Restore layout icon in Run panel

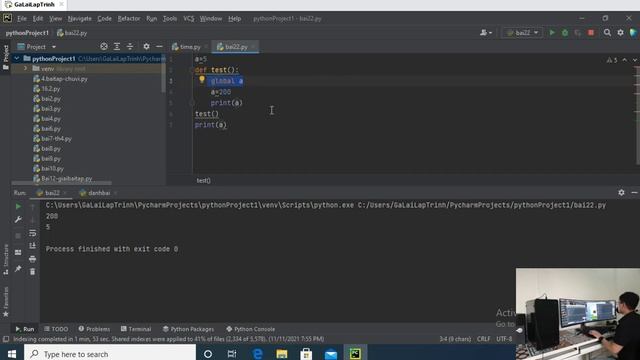18,252
